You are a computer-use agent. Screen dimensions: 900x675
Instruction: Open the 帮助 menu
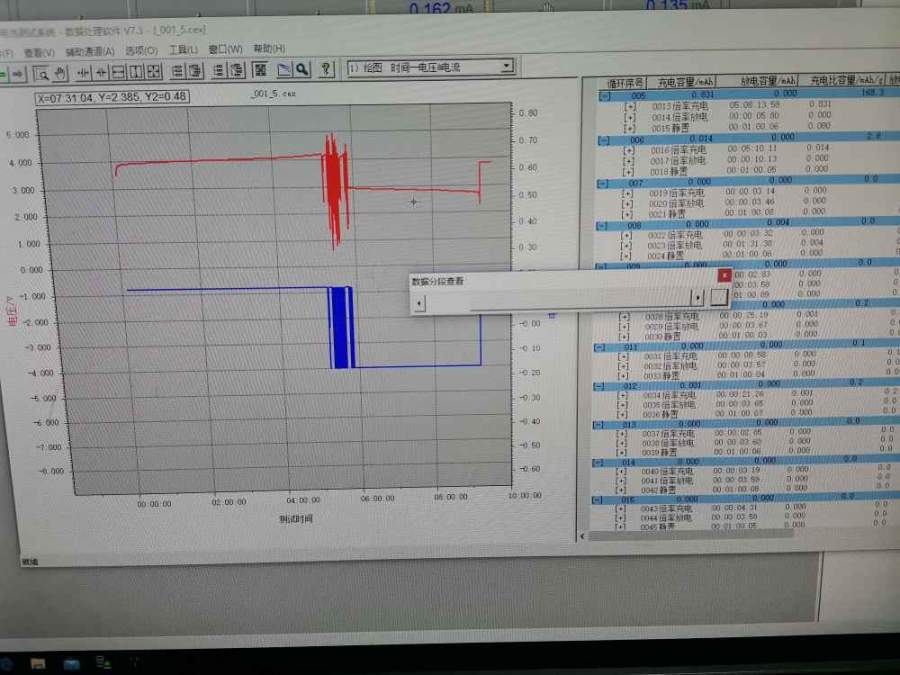(269, 48)
